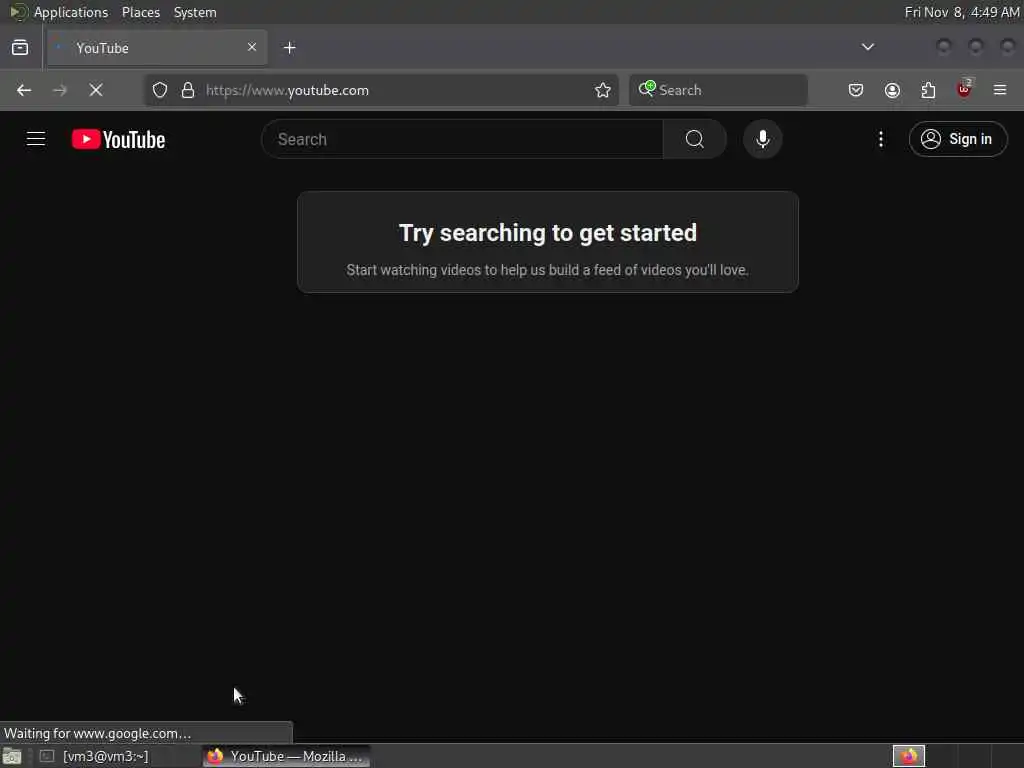The height and width of the screenshot is (768, 1024).
Task: Click the YouTube logo
Action: pos(118,139)
